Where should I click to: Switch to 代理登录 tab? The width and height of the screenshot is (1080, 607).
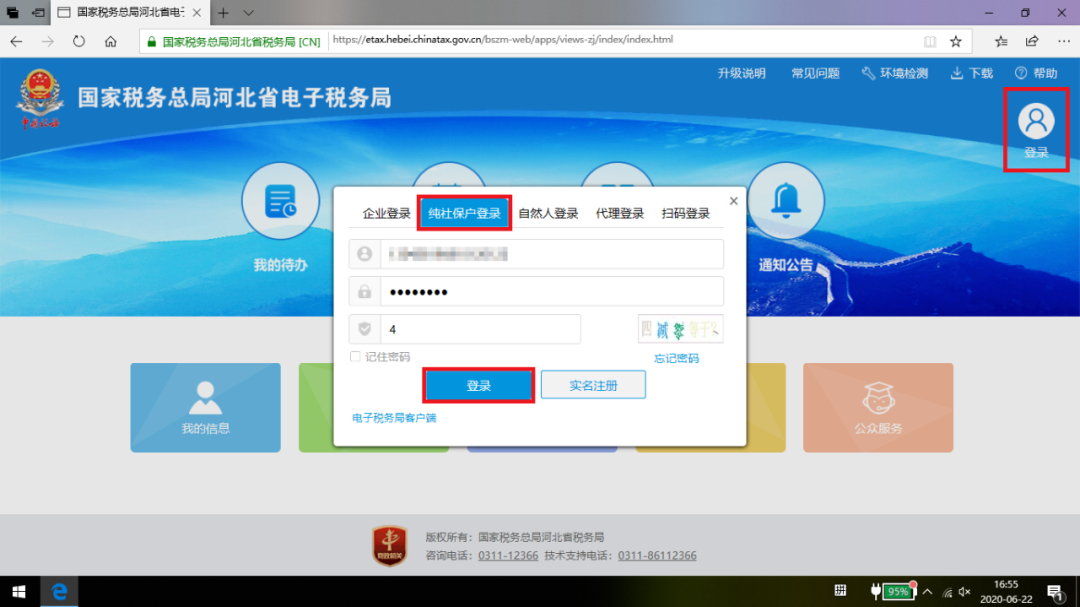[x=619, y=214]
